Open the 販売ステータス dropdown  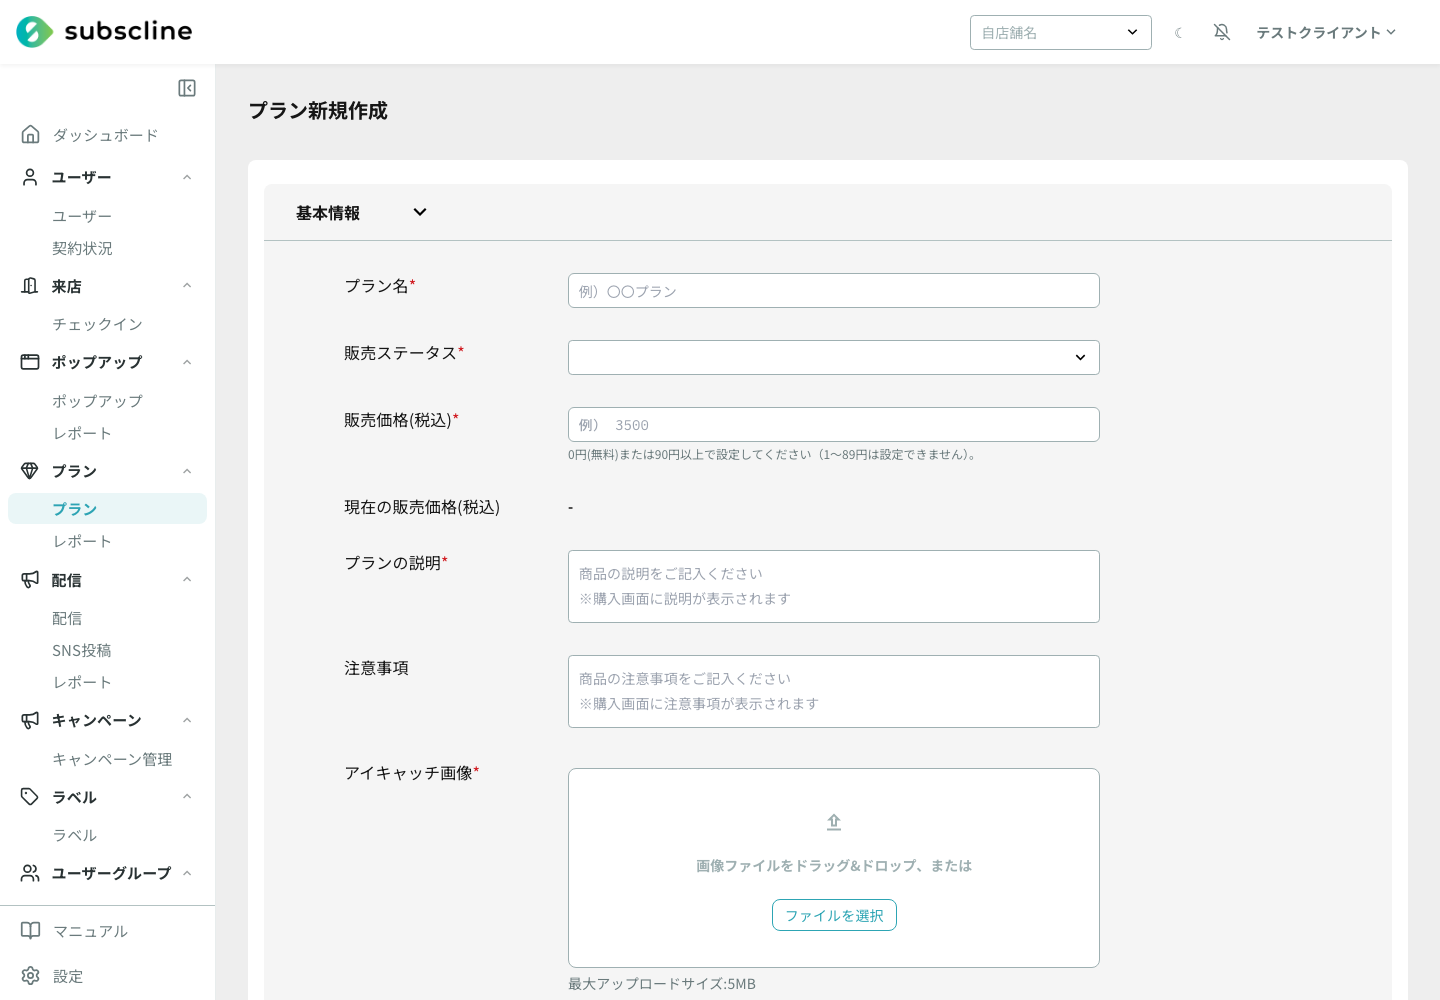[x=834, y=357]
